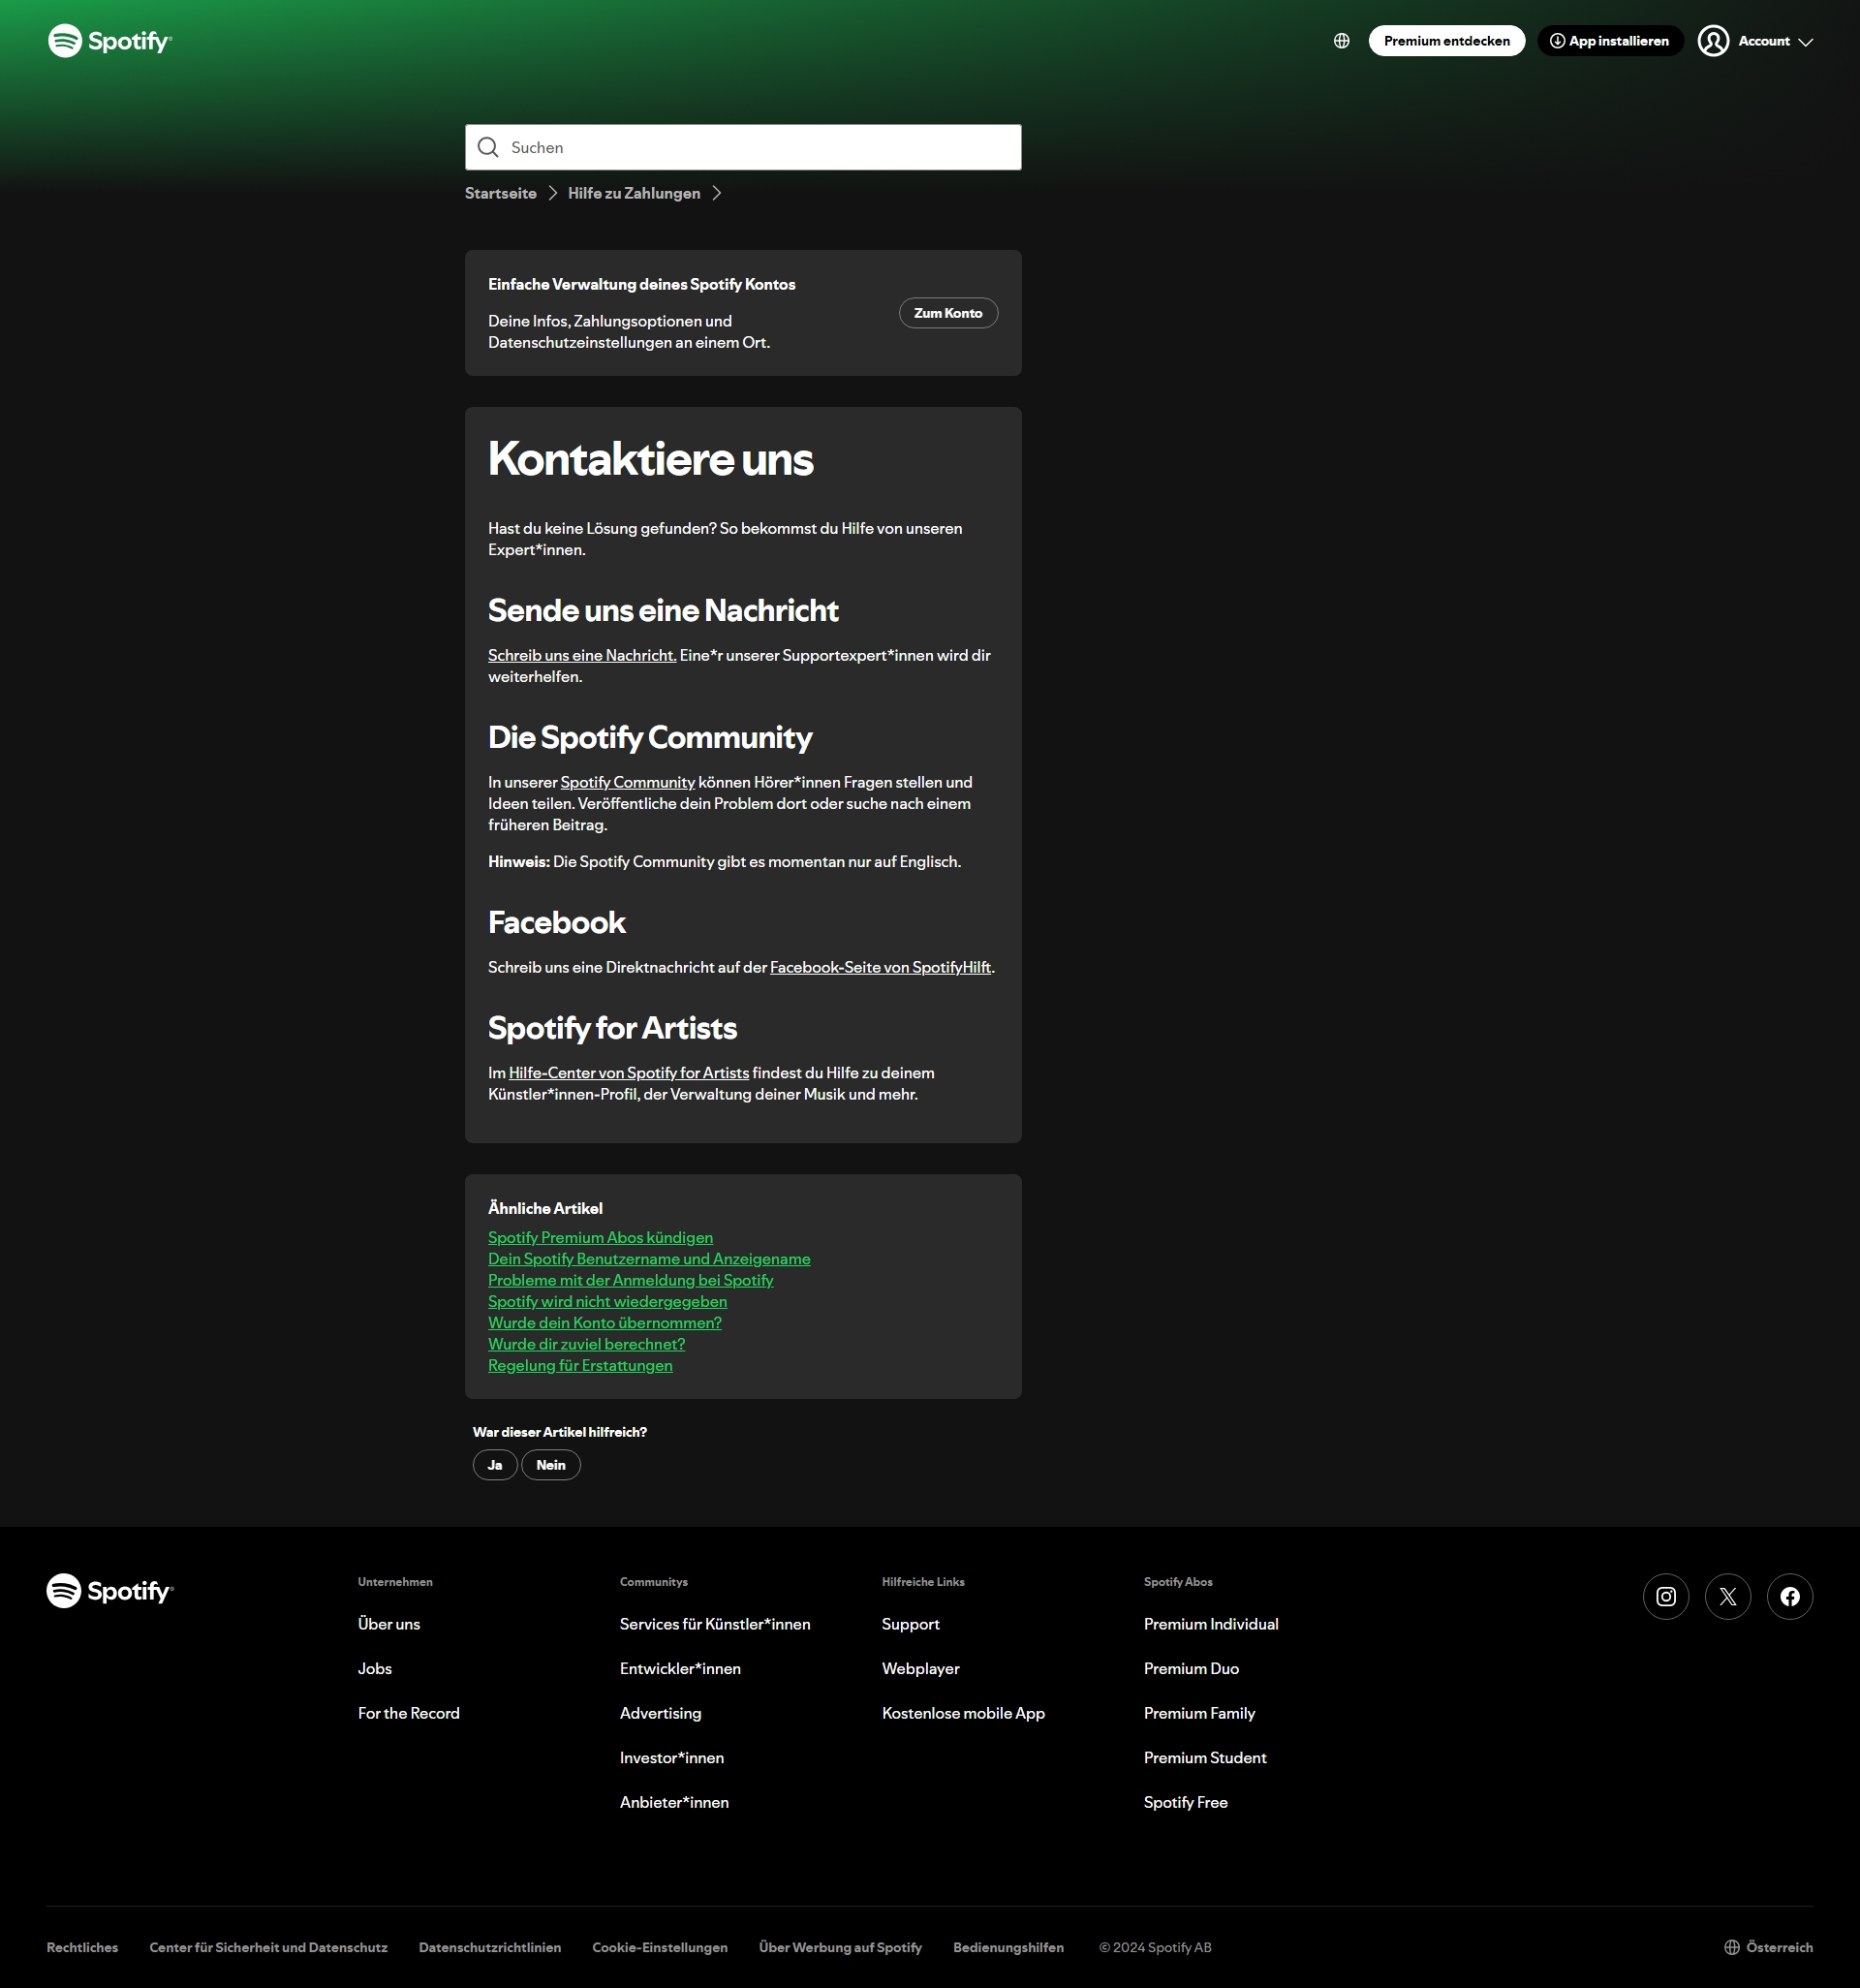
Task: Open Premium Individual footer link
Action: [1211, 1624]
